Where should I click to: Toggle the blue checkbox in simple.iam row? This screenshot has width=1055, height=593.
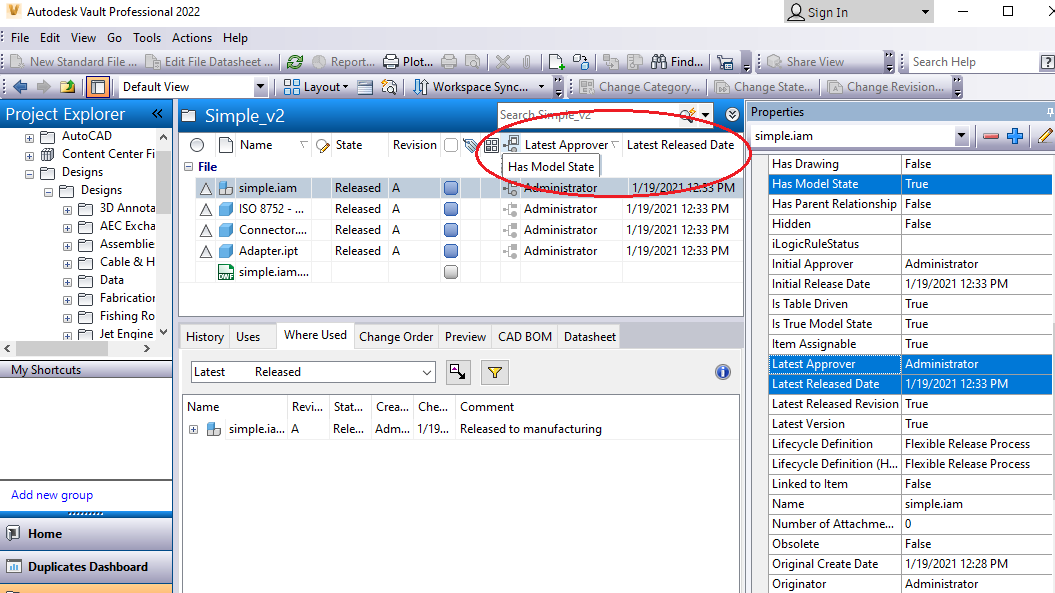[451, 188]
